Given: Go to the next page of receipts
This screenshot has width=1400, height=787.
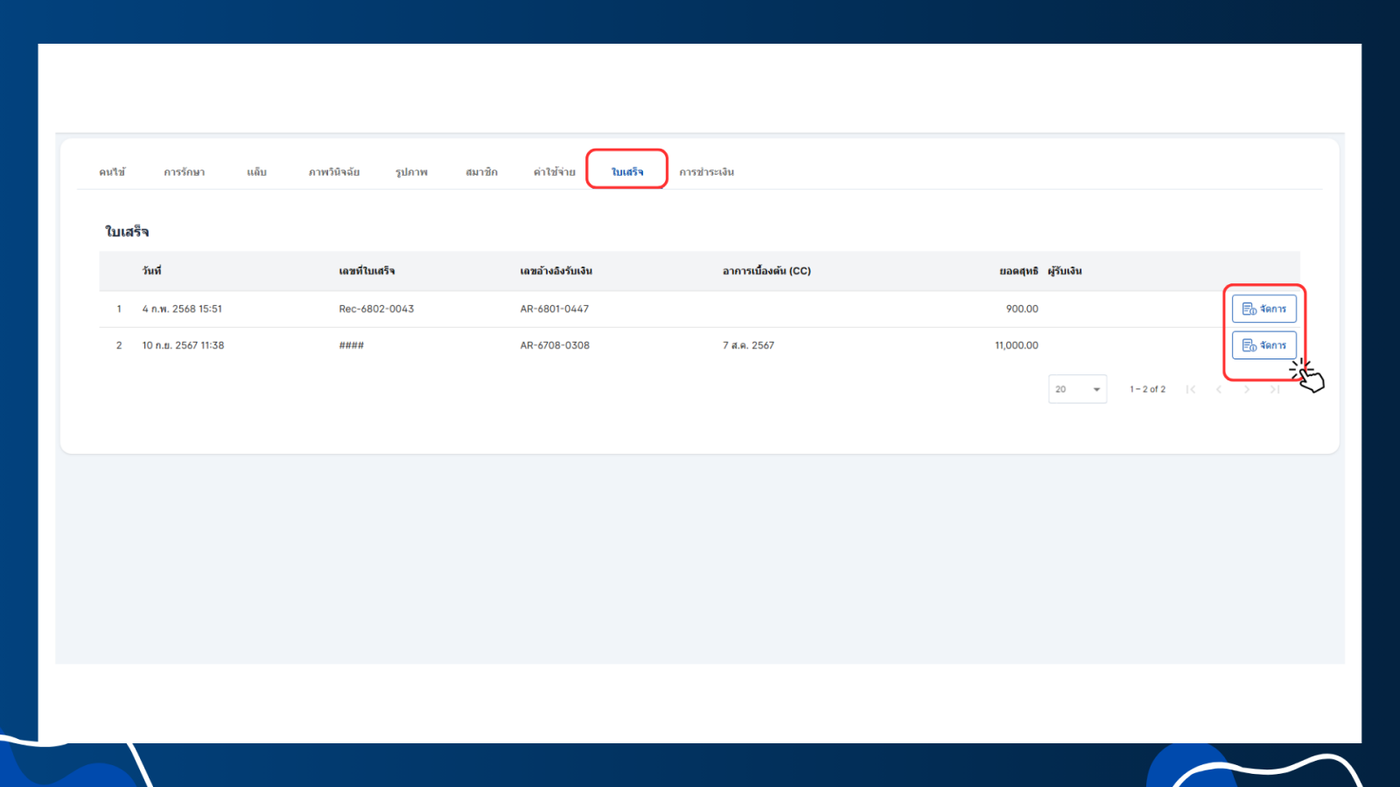Looking at the screenshot, I should pos(1246,389).
